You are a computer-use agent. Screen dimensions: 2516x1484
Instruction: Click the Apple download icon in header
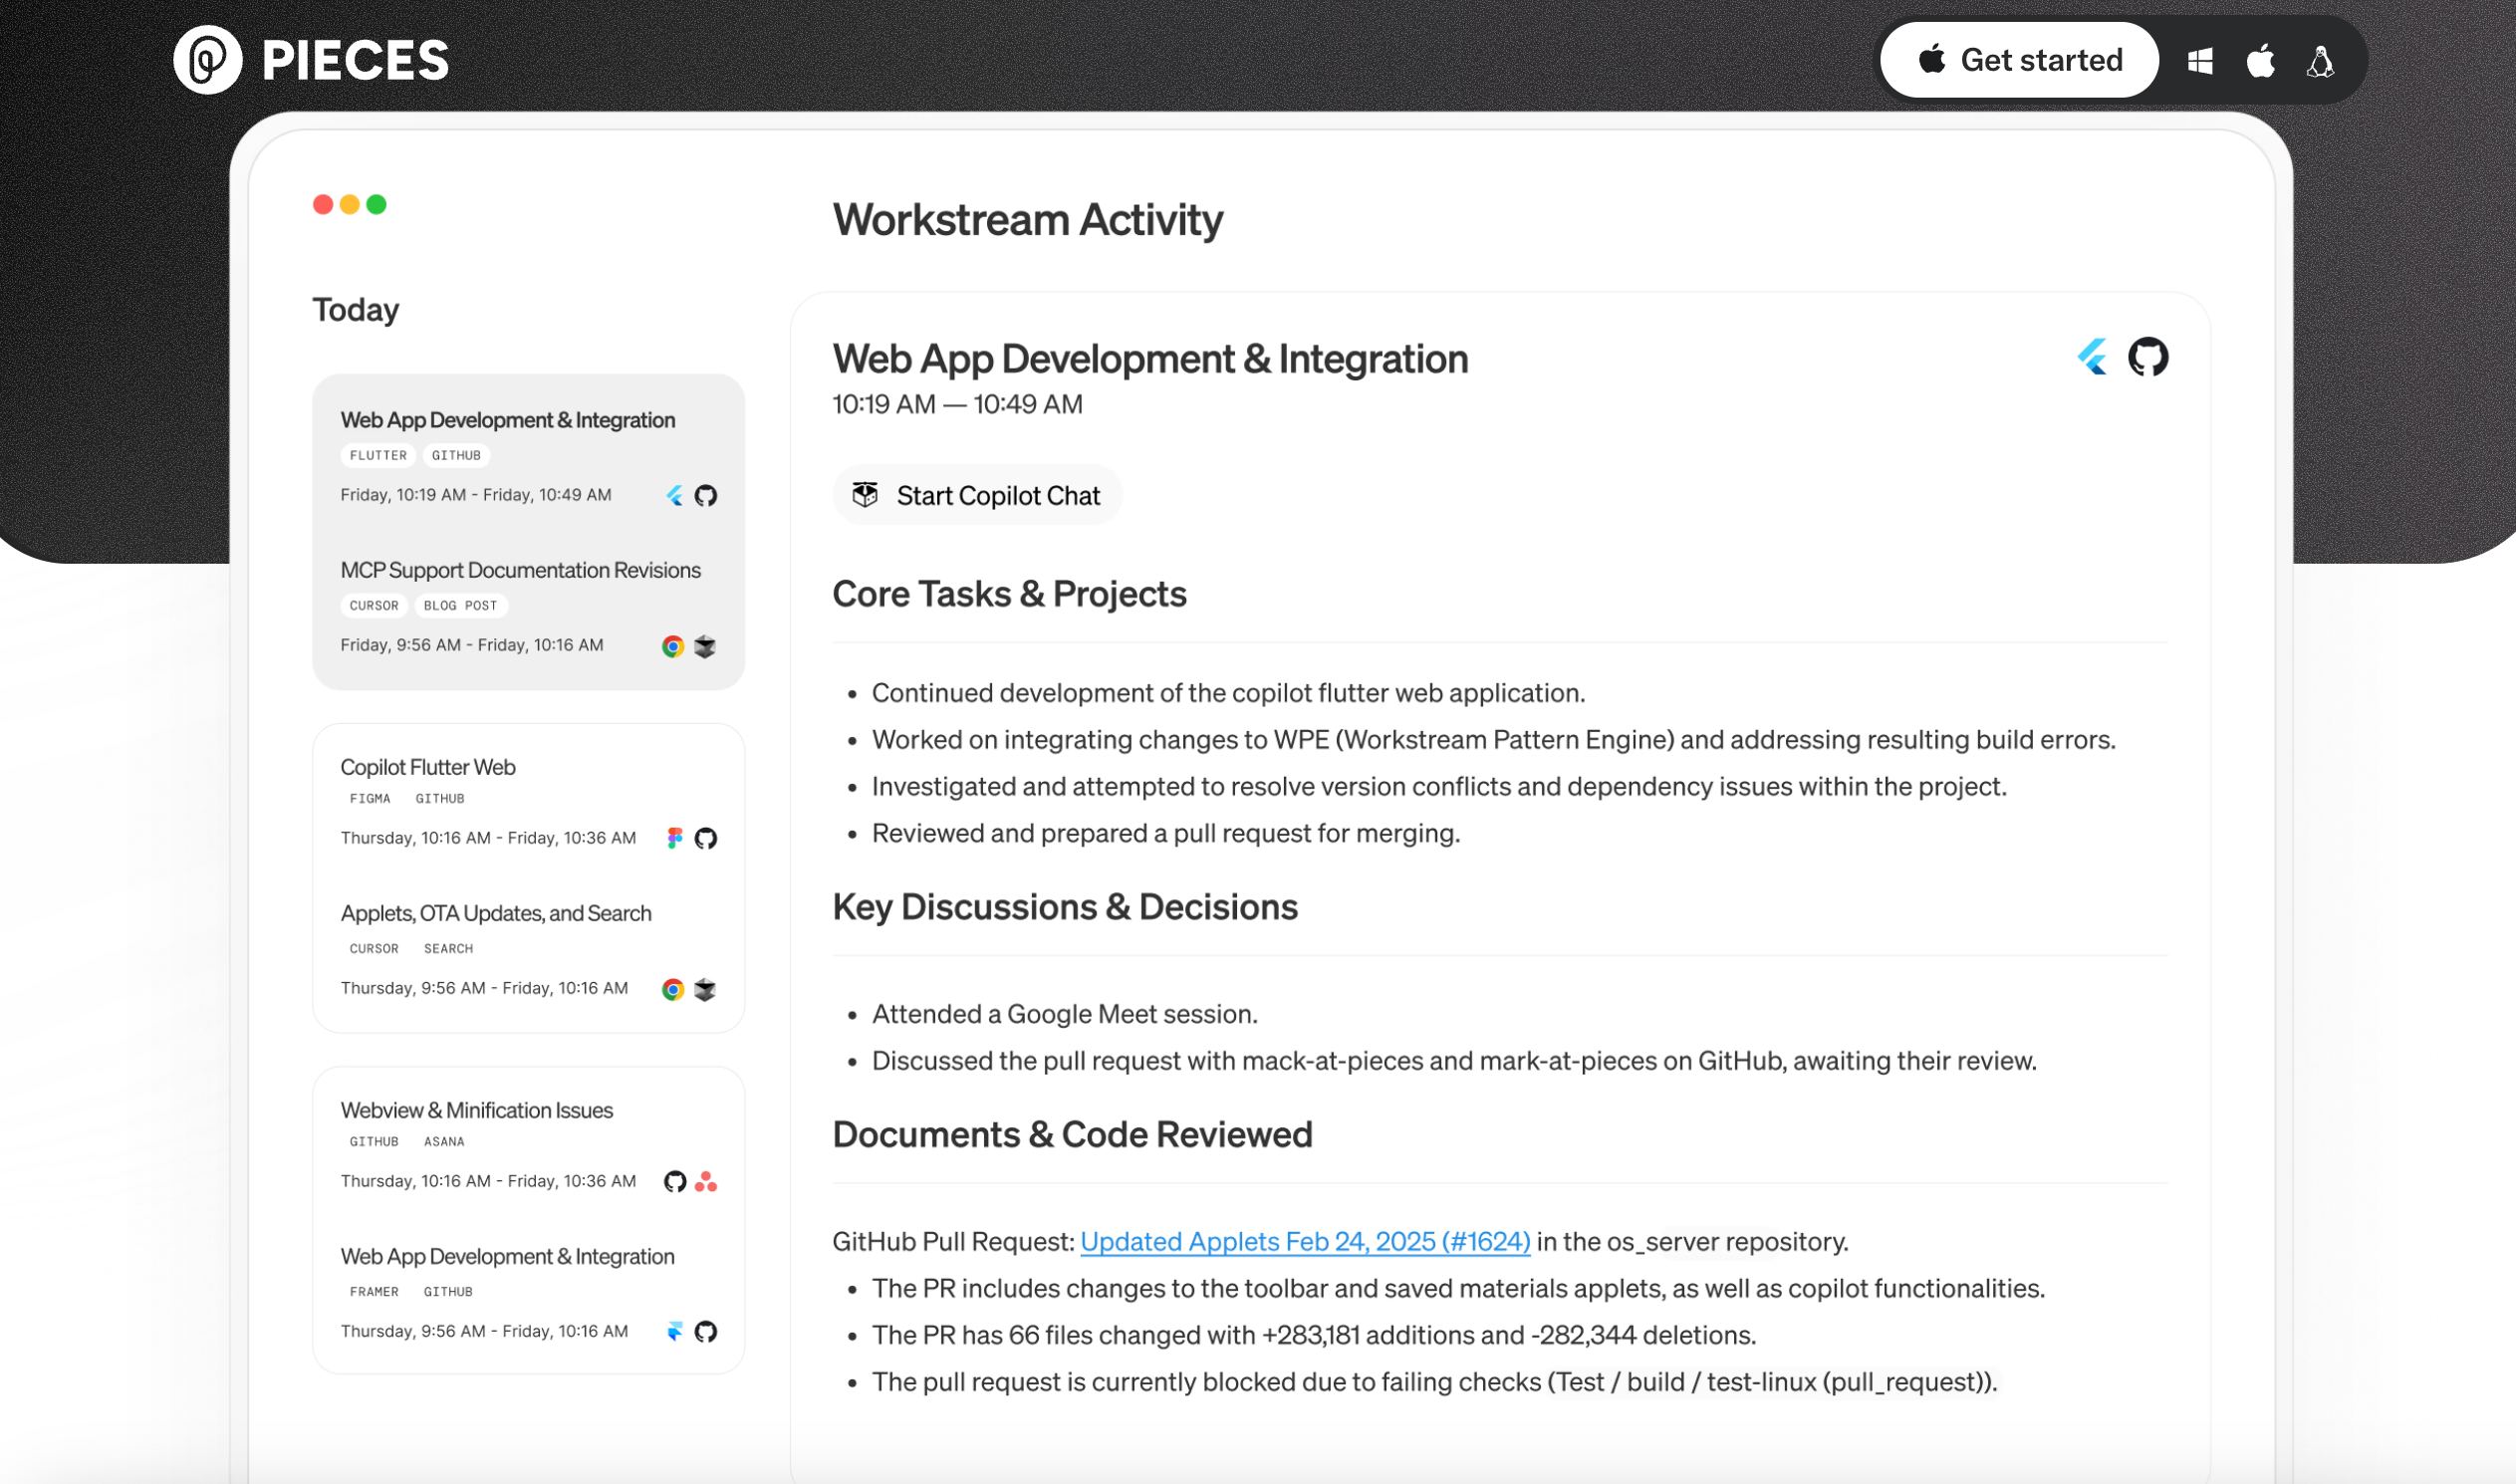point(2260,62)
